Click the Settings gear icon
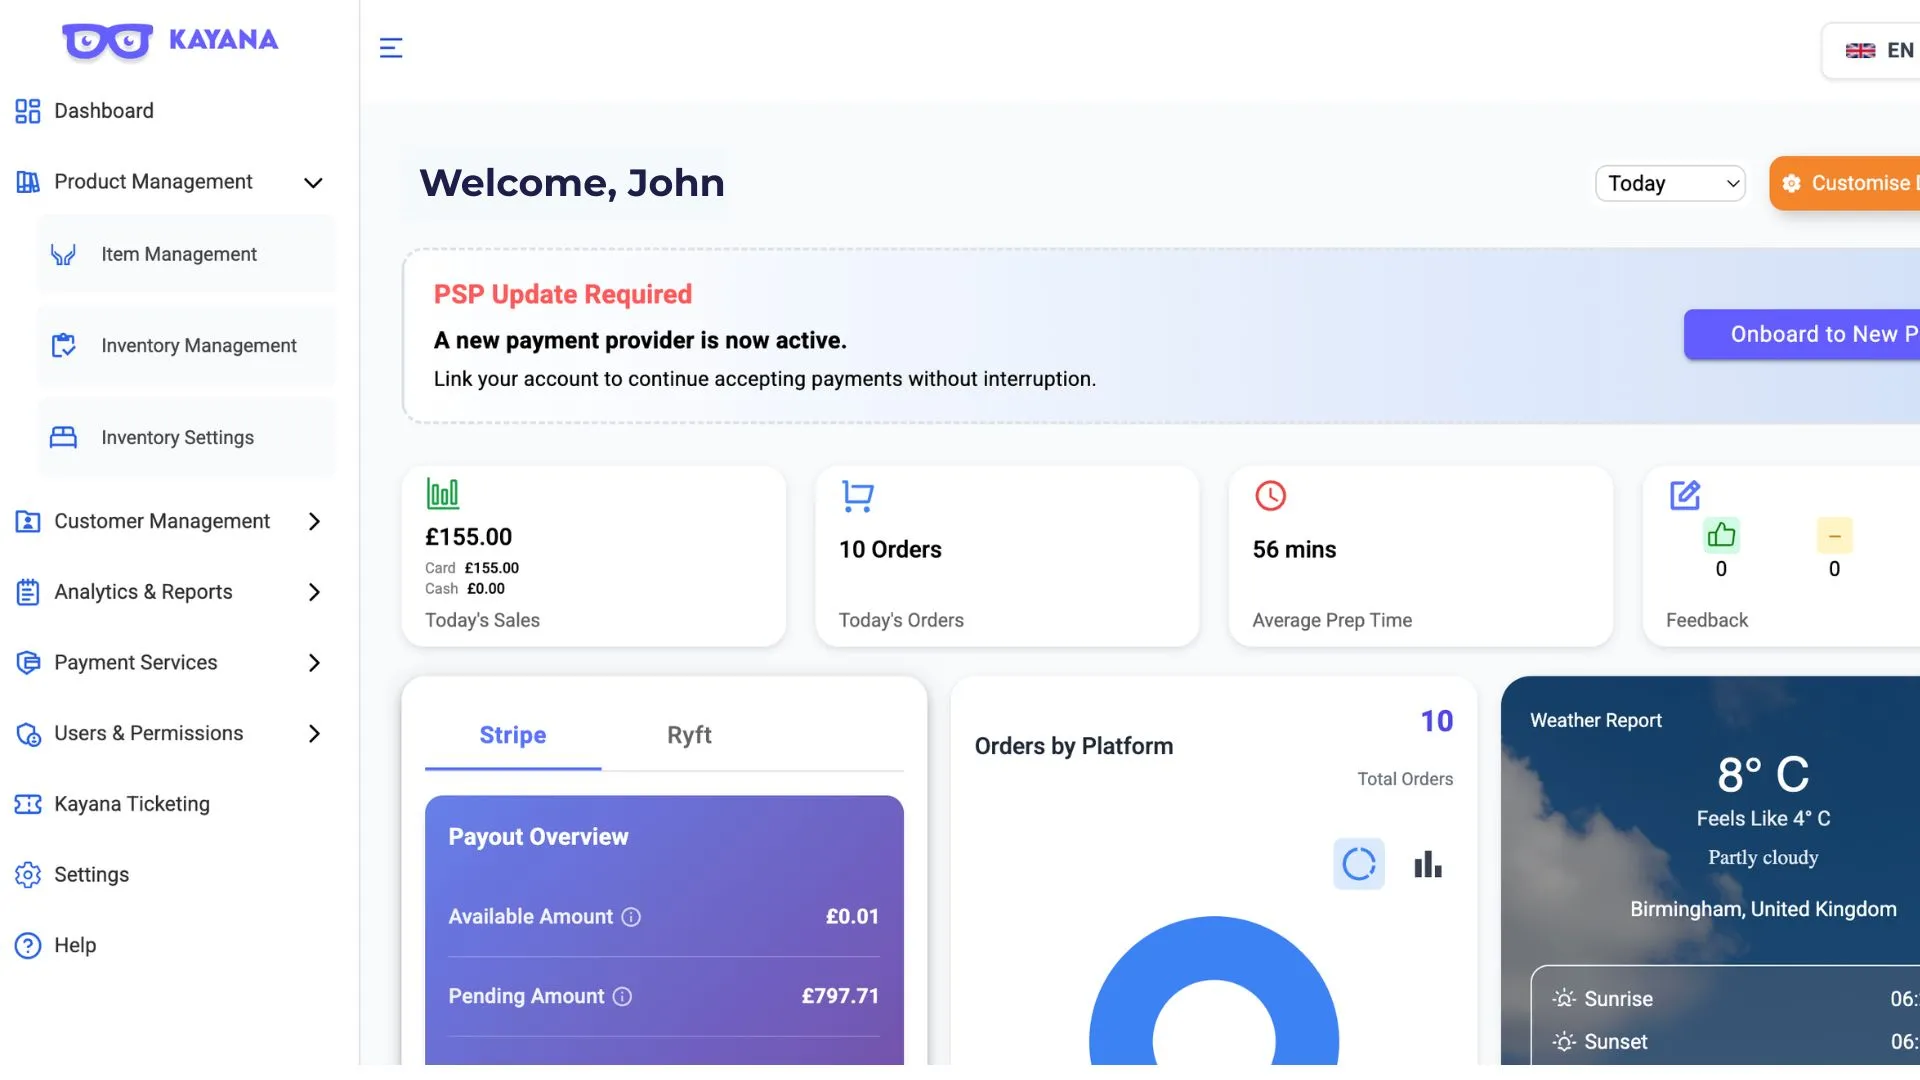 [28, 875]
